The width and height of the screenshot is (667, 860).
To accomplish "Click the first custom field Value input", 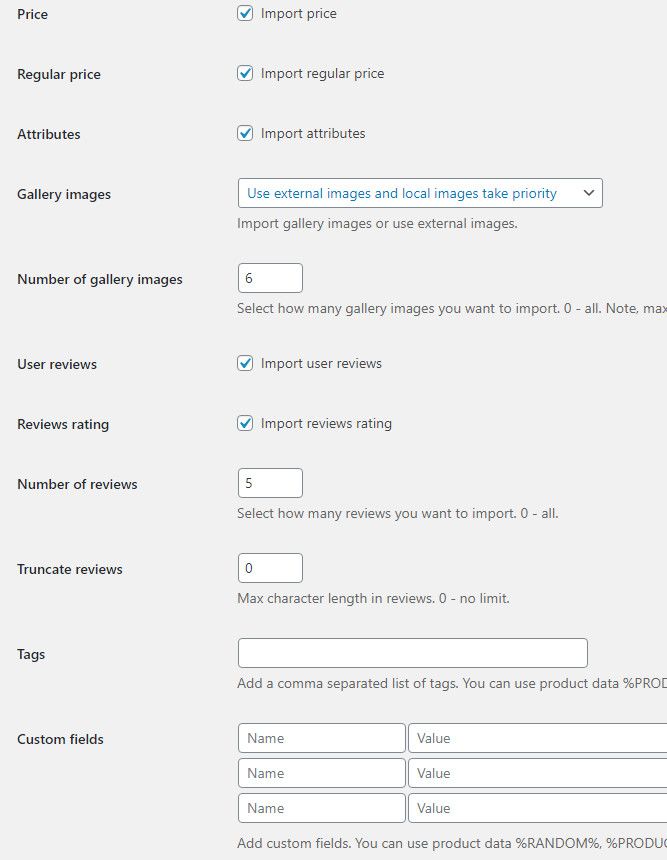I will coord(537,738).
